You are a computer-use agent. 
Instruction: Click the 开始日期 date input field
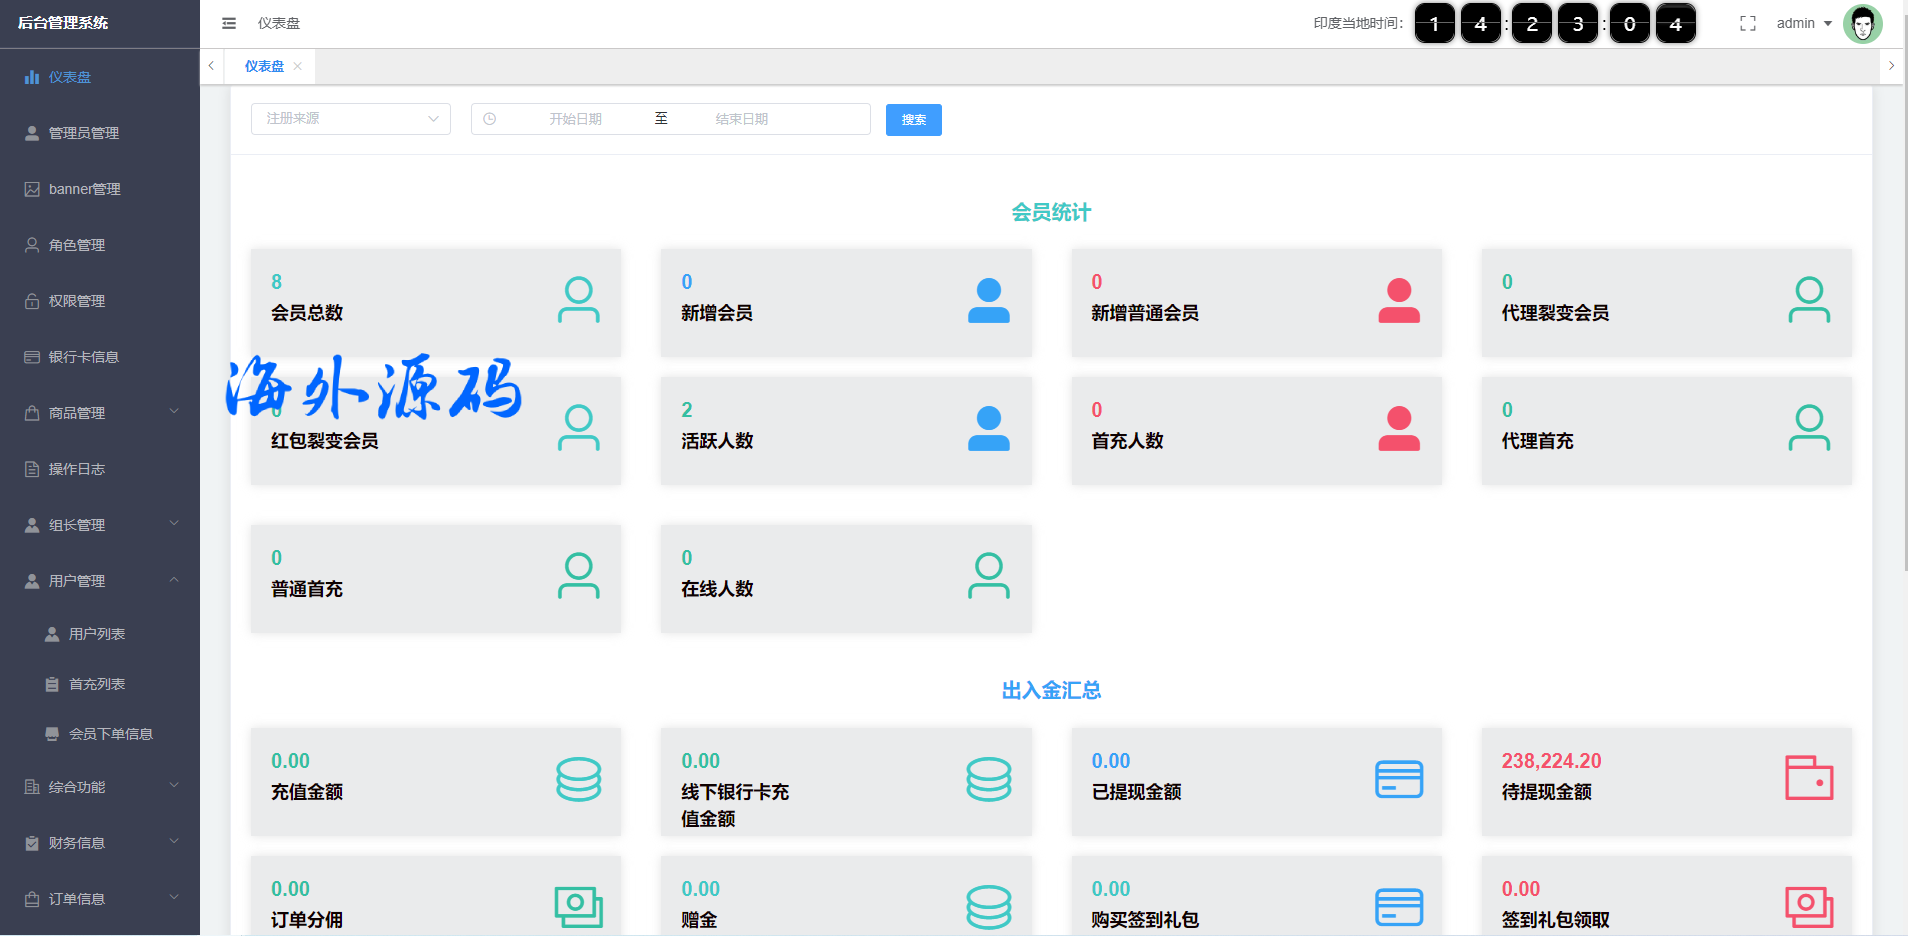click(x=575, y=119)
